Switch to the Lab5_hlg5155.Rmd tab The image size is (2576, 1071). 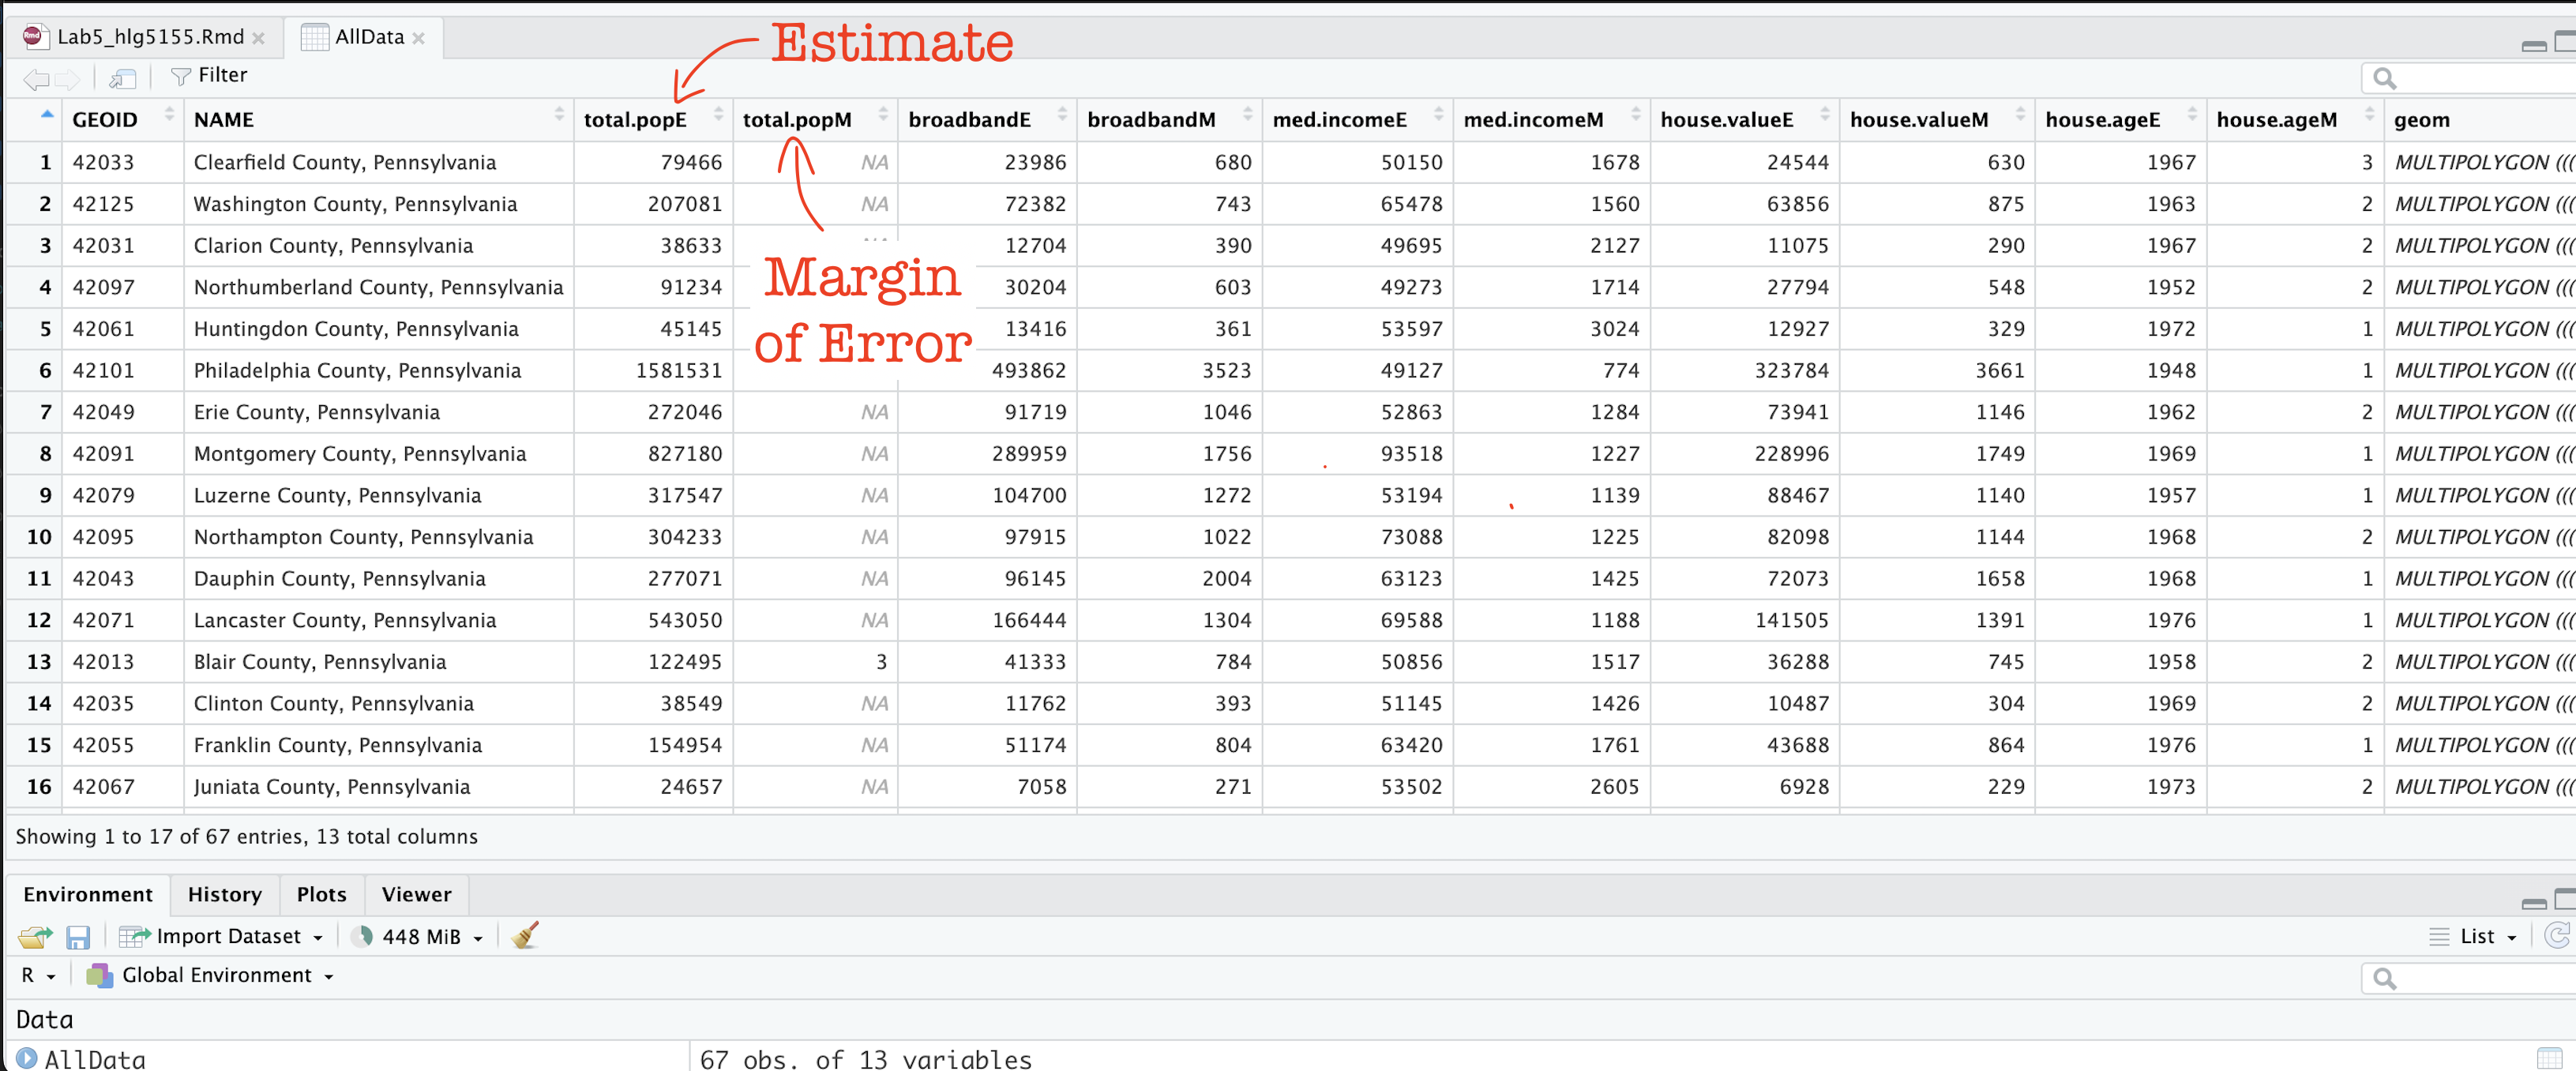(x=150, y=37)
